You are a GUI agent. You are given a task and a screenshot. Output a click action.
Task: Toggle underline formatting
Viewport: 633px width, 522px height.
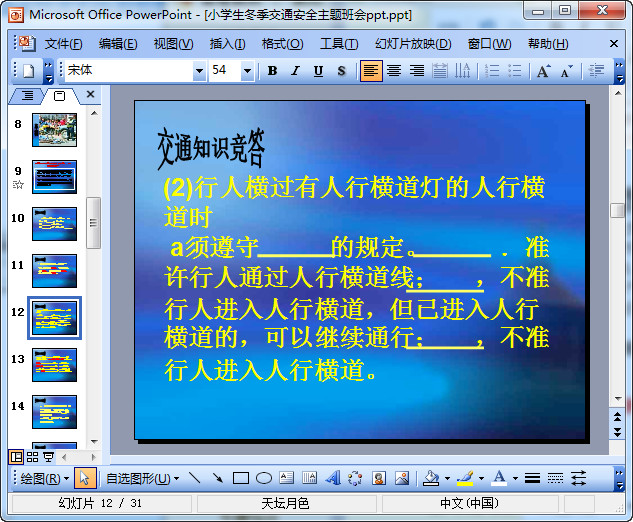pos(318,71)
